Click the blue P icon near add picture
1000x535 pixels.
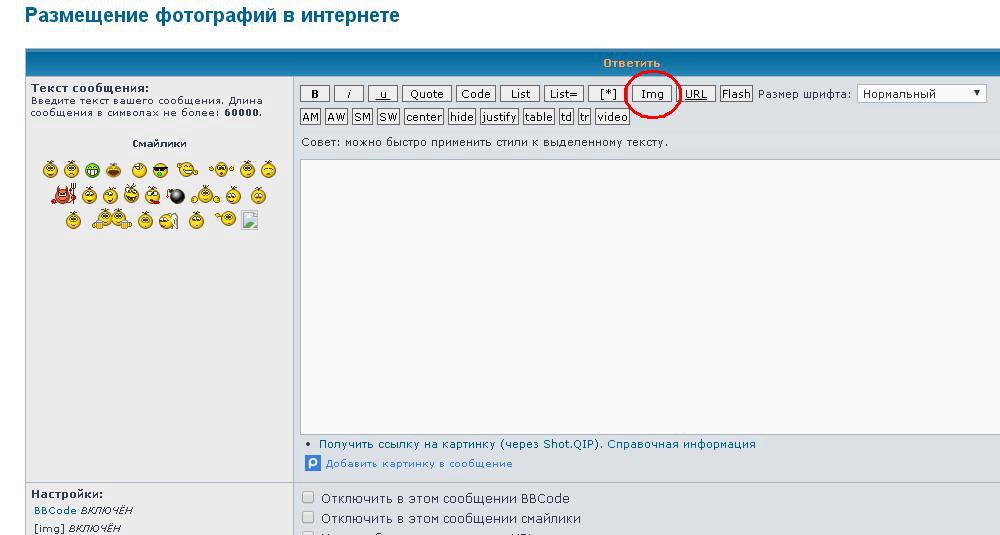pos(312,463)
